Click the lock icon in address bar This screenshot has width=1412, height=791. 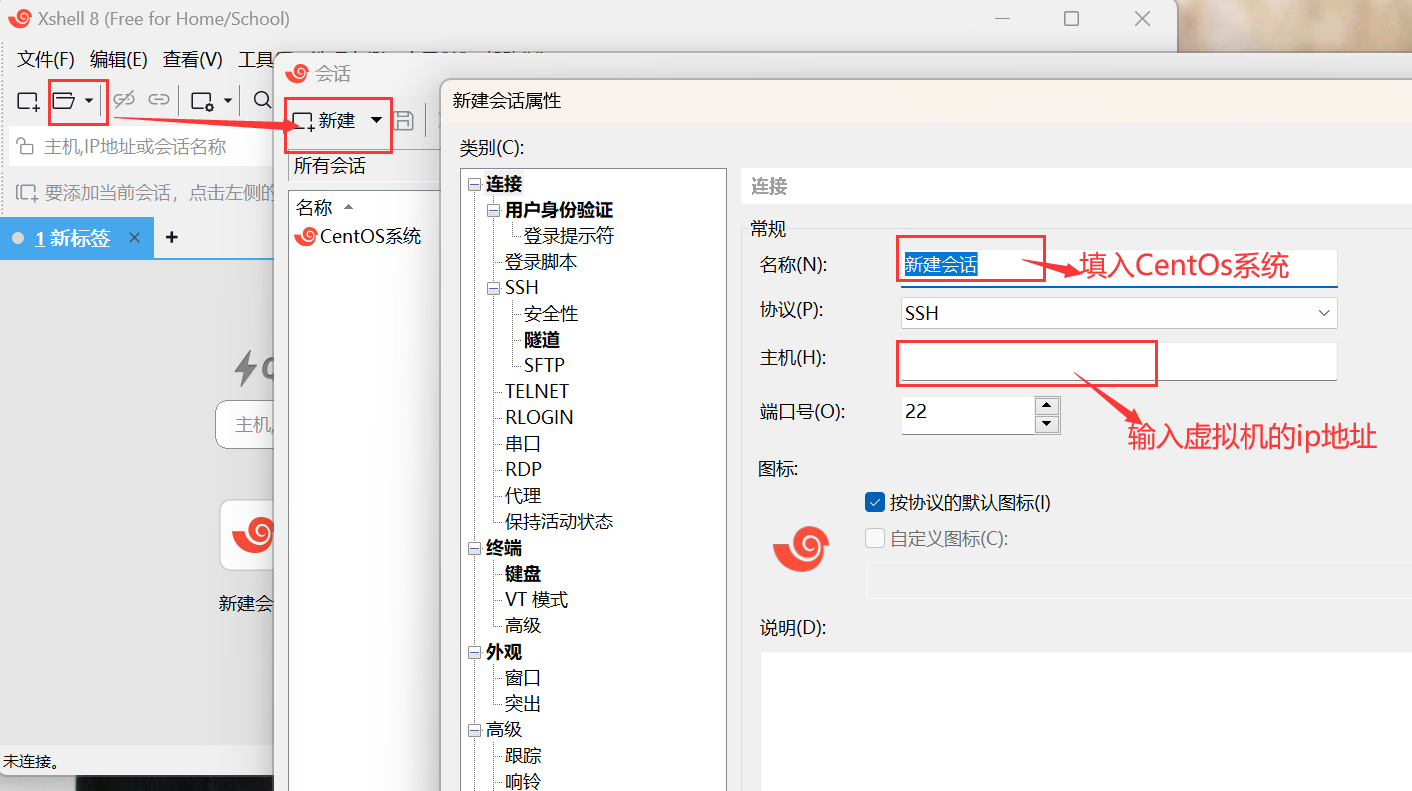pos(26,147)
